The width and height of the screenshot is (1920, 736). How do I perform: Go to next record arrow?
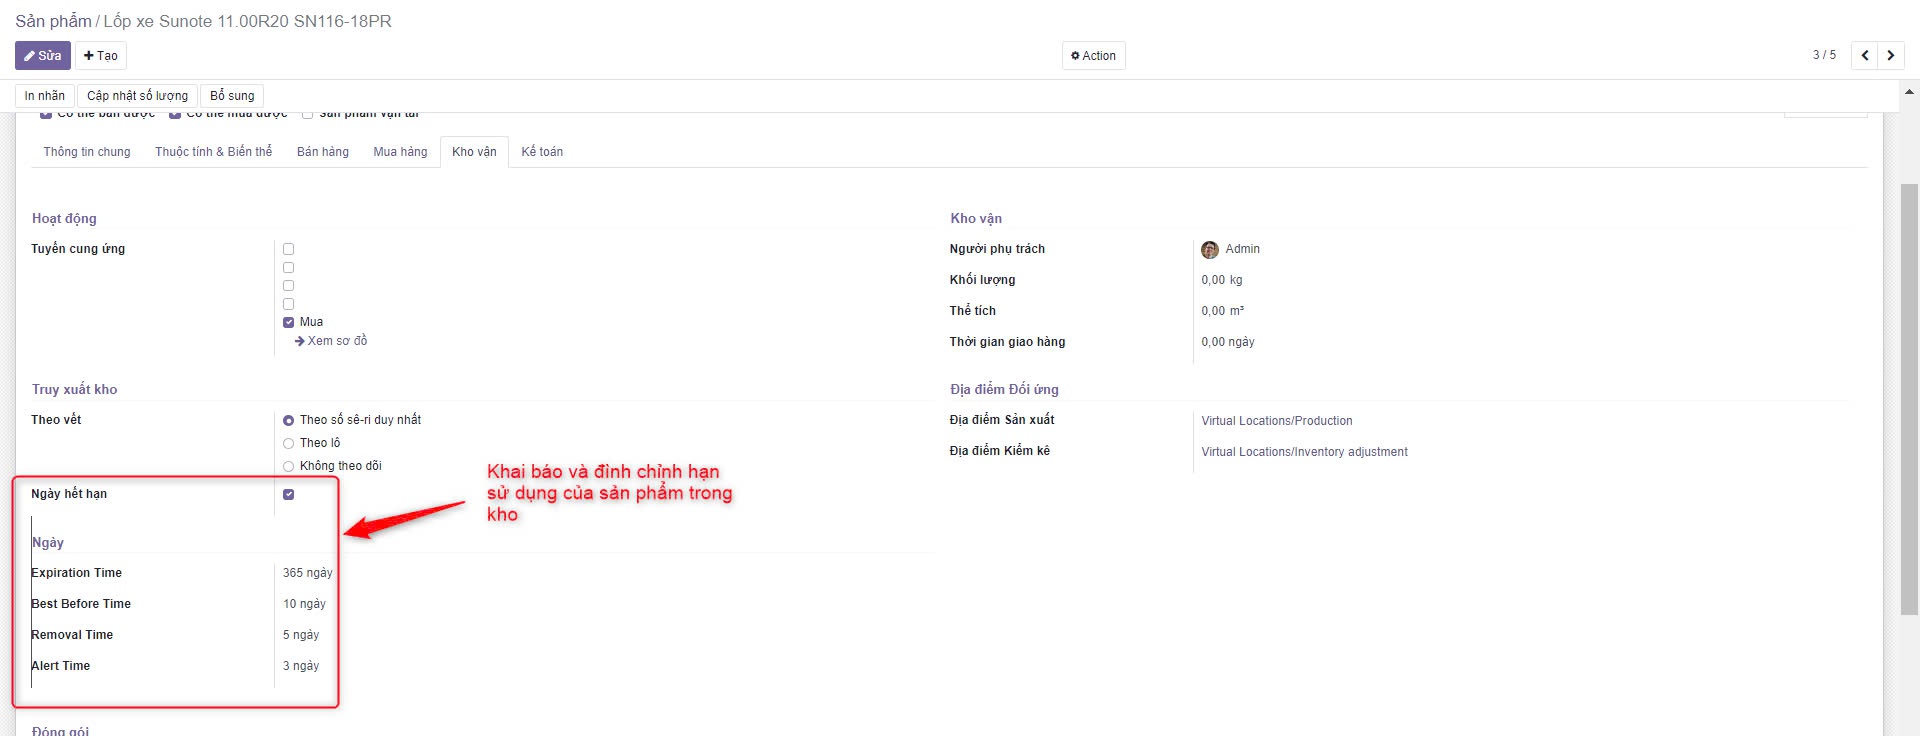coord(1891,56)
